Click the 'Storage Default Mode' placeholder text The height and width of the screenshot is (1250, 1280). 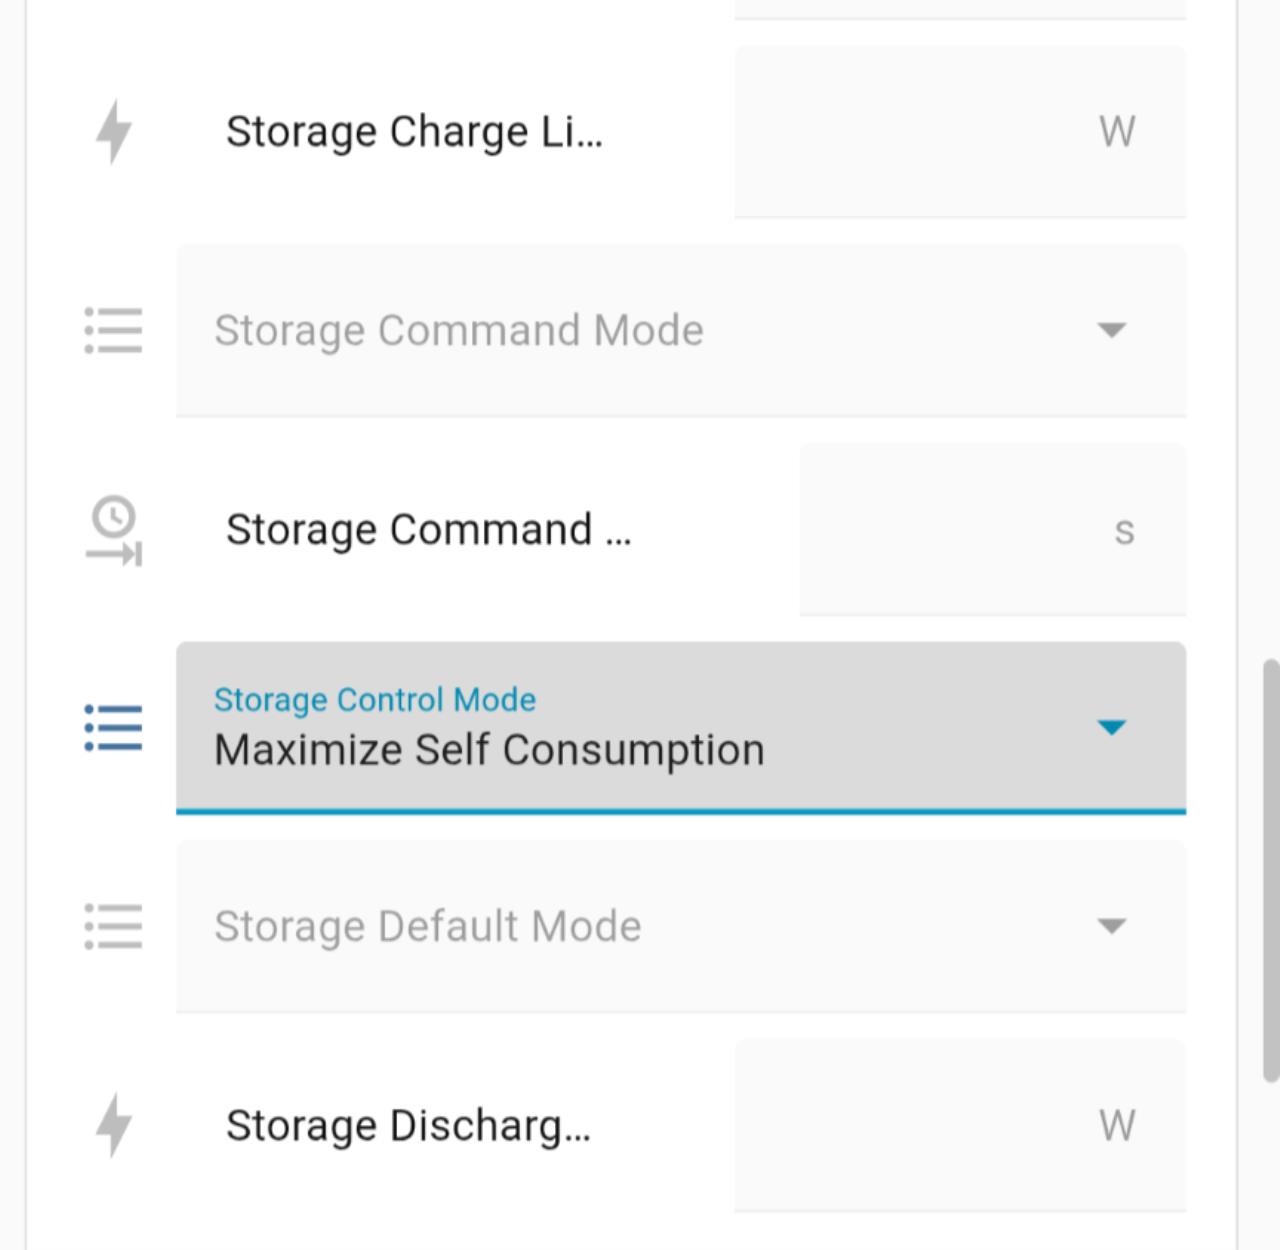[x=428, y=927]
